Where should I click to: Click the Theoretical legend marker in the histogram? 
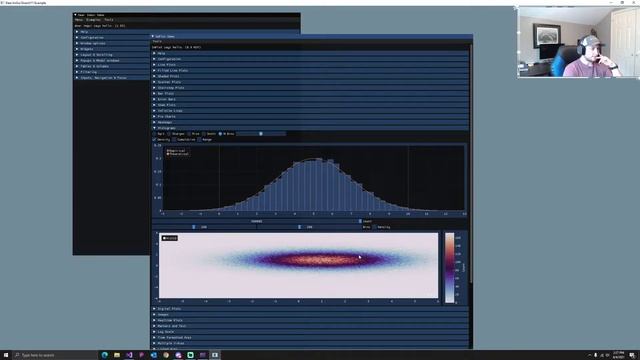click(x=168, y=154)
